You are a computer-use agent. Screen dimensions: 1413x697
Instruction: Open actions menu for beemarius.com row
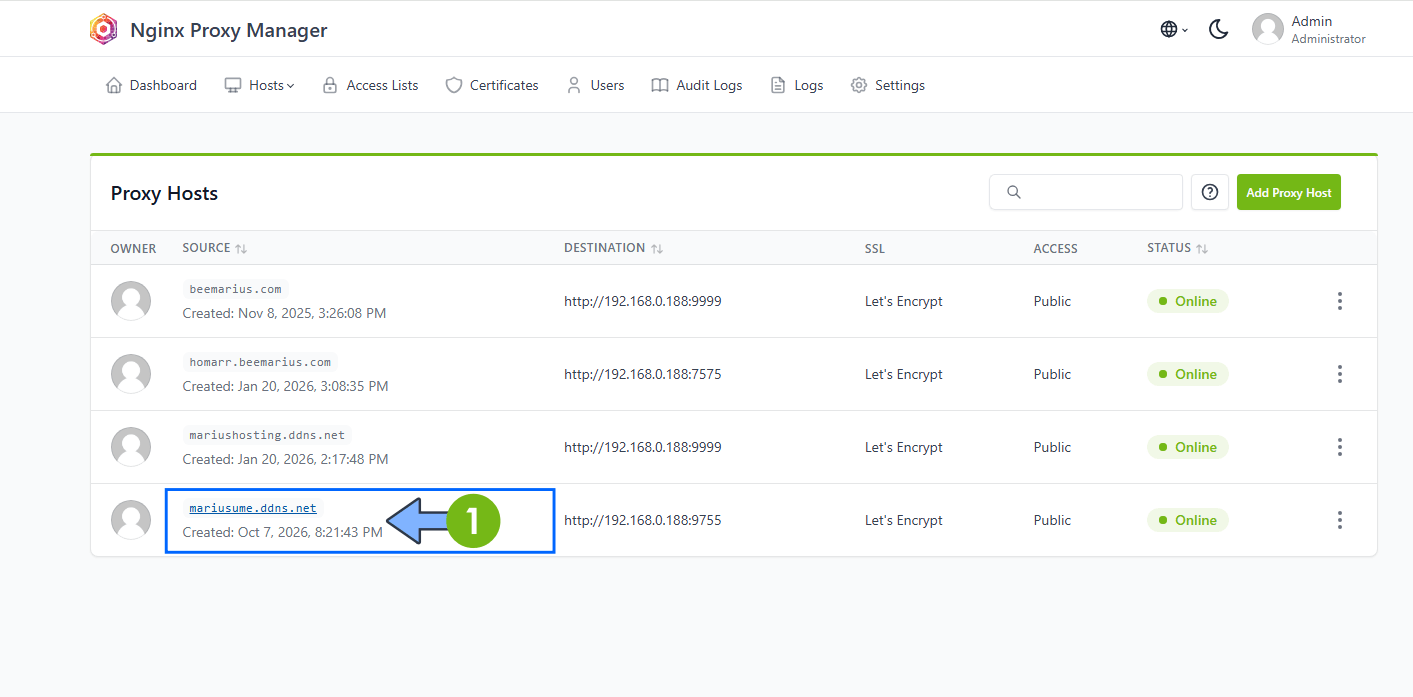1339,301
